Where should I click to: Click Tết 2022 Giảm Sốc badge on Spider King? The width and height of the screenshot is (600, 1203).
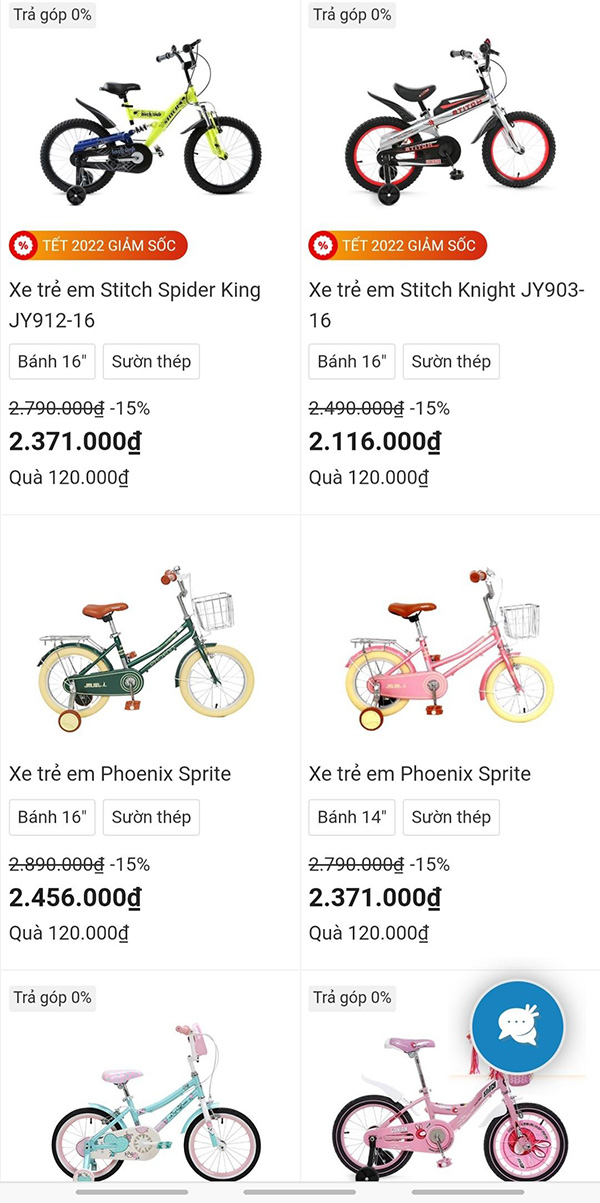point(98,245)
